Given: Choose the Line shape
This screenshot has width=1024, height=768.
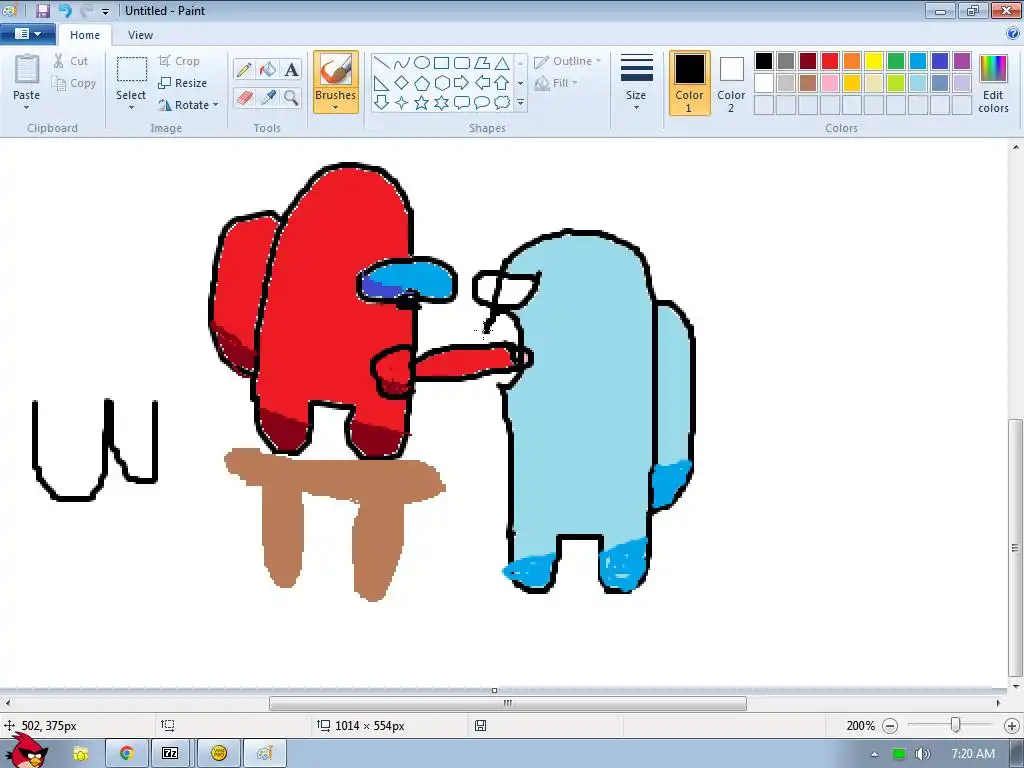Looking at the screenshot, I should 382,63.
